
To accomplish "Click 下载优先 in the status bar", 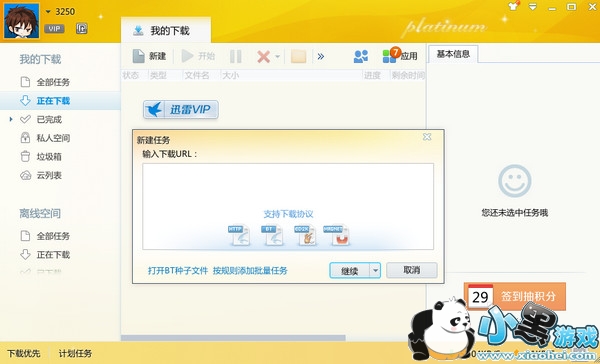I will point(24,353).
